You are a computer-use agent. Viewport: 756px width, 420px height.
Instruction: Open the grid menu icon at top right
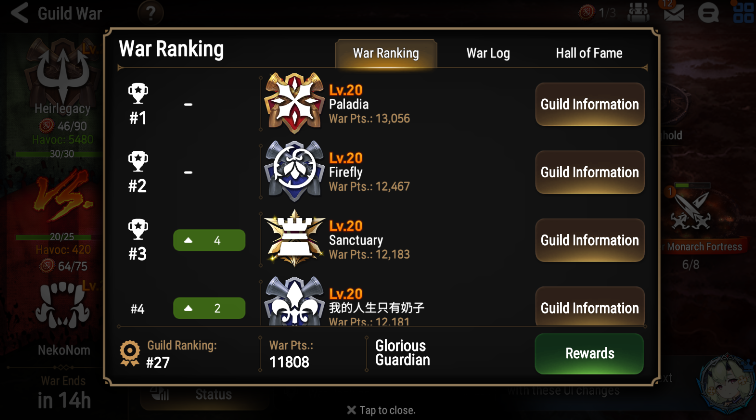tap(744, 13)
